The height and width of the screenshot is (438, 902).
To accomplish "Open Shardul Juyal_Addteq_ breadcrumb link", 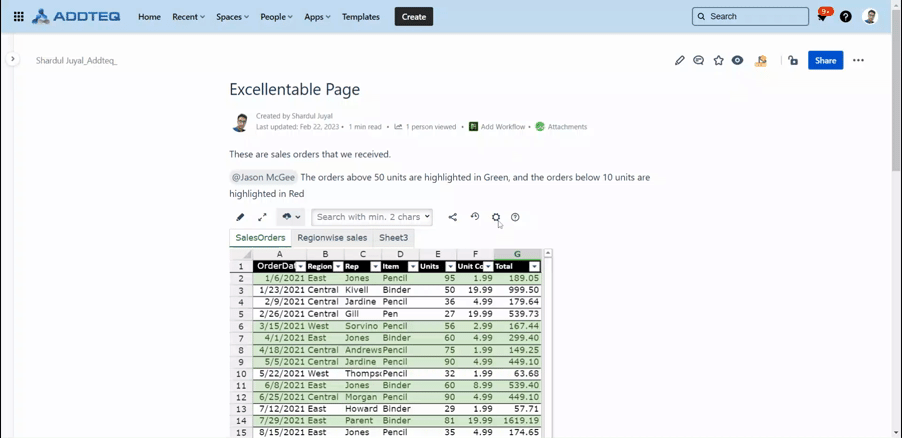I will tap(77, 60).
